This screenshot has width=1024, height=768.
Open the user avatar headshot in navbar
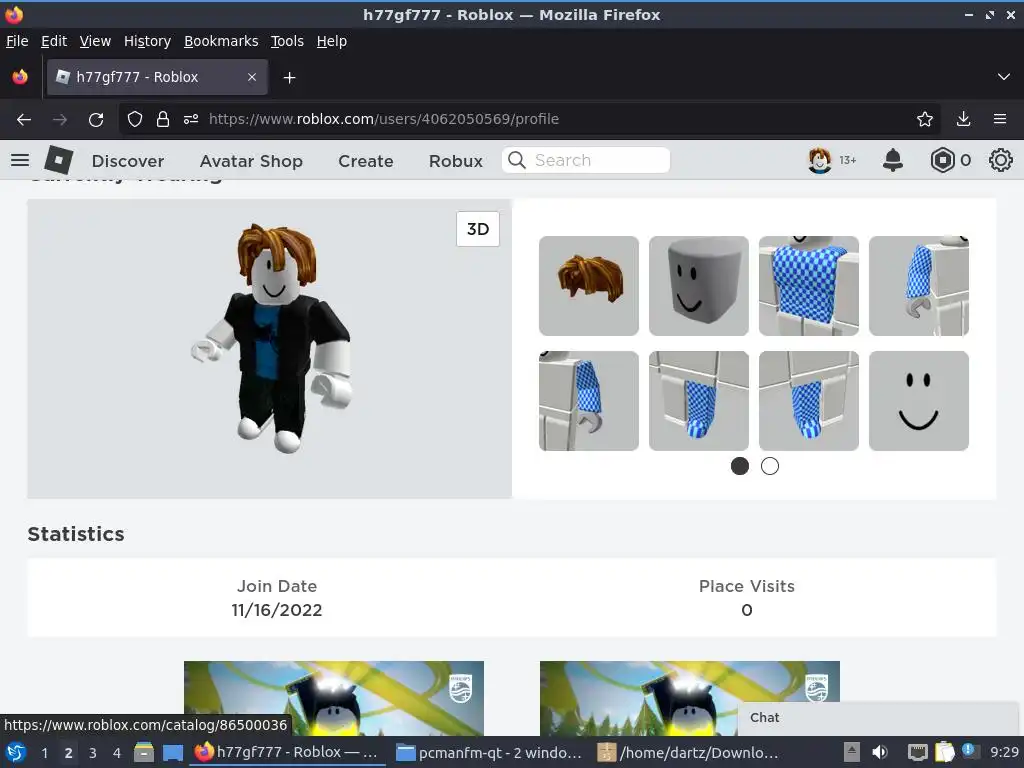[x=820, y=160]
